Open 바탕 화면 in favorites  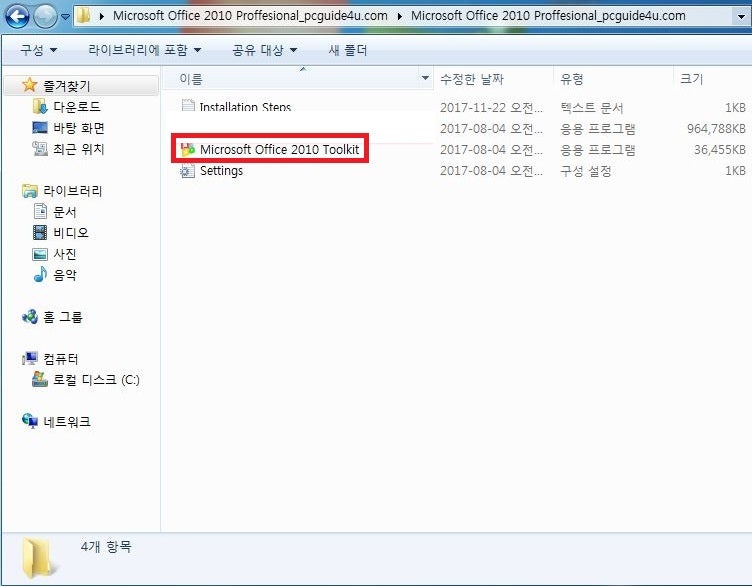point(79,128)
